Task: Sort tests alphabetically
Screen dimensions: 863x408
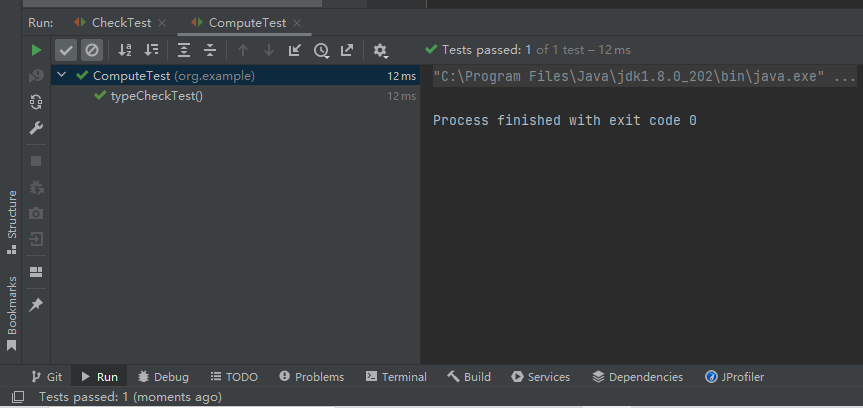Action: tap(125, 49)
